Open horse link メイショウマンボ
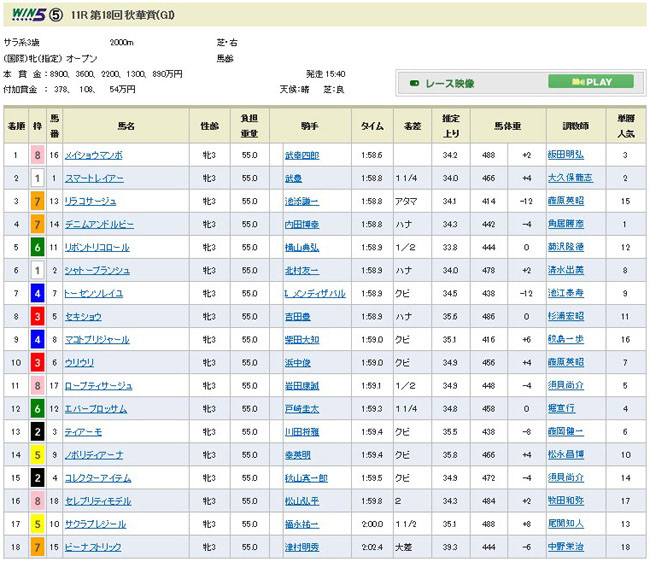Screen dimensions: 650x562 pyautogui.click(x=92, y=155)
